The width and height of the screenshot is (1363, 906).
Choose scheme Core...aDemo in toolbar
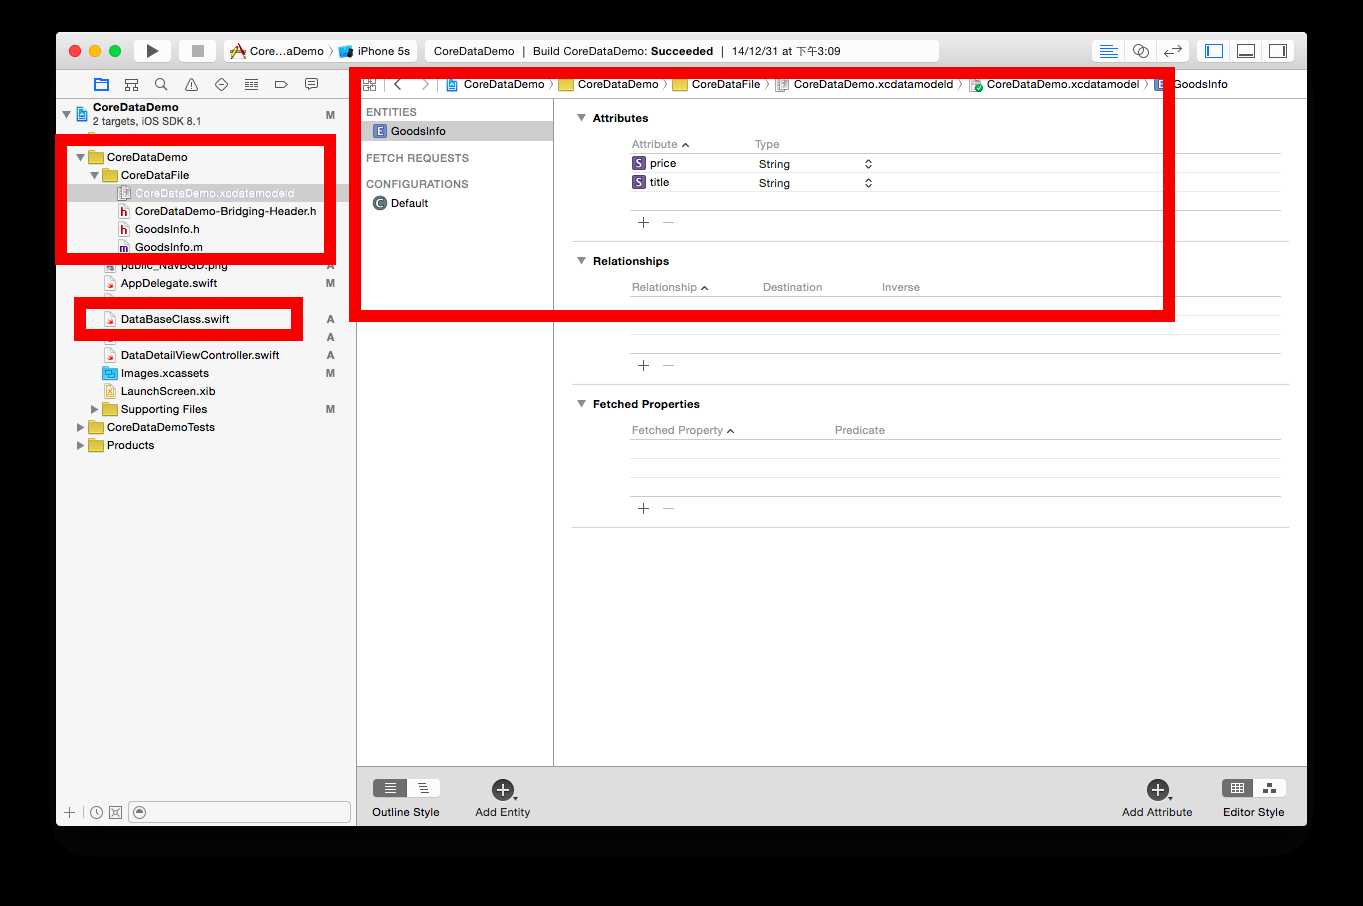pos(277,51)
